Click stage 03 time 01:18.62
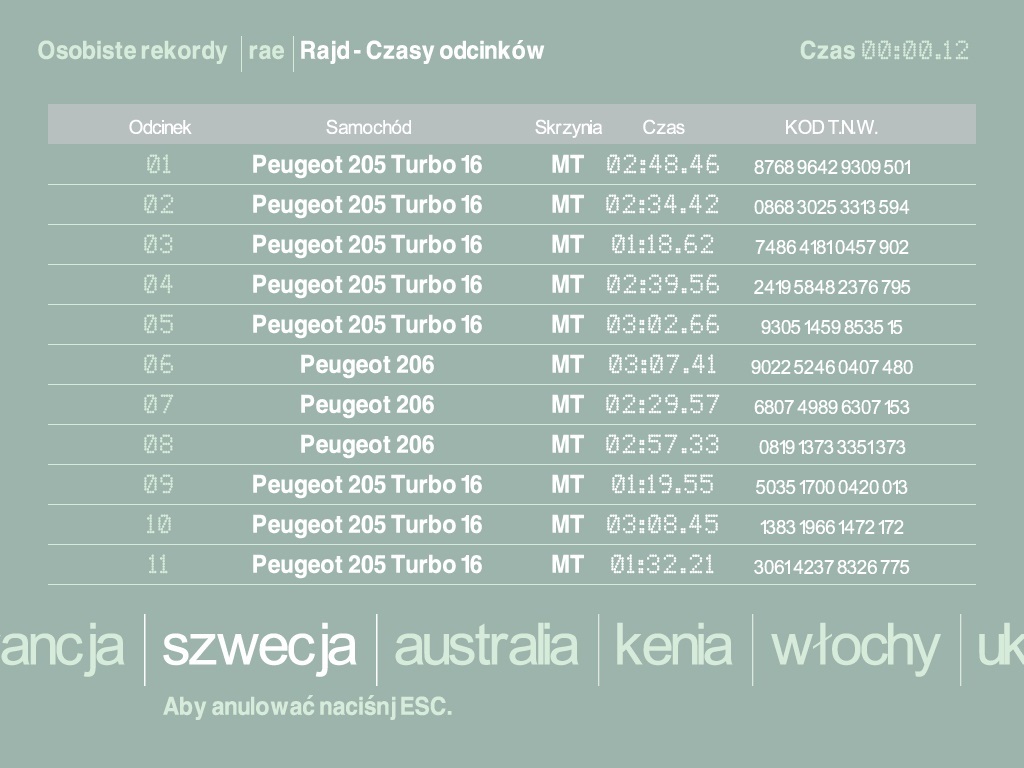Screen dimensions: 1024x768 [x=662, y=245]
